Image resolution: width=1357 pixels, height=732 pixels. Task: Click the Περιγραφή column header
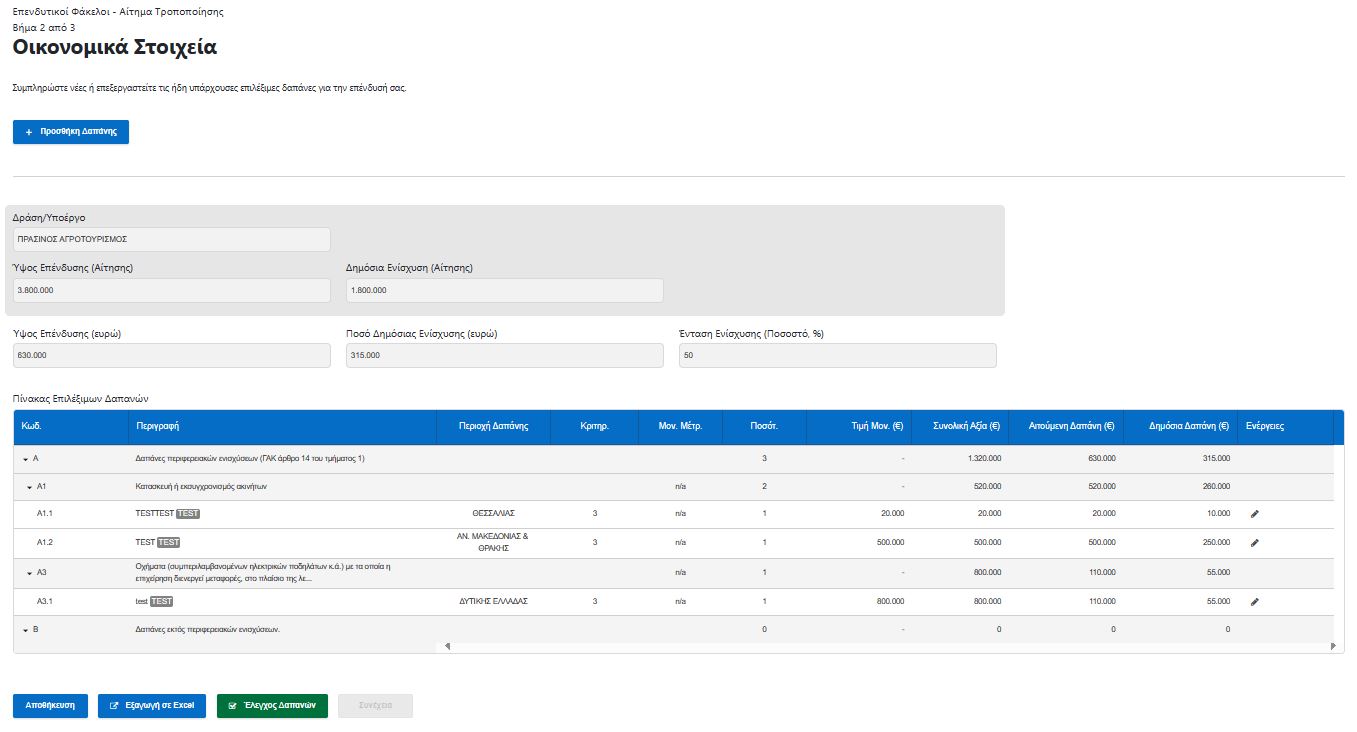click(281, 426)
